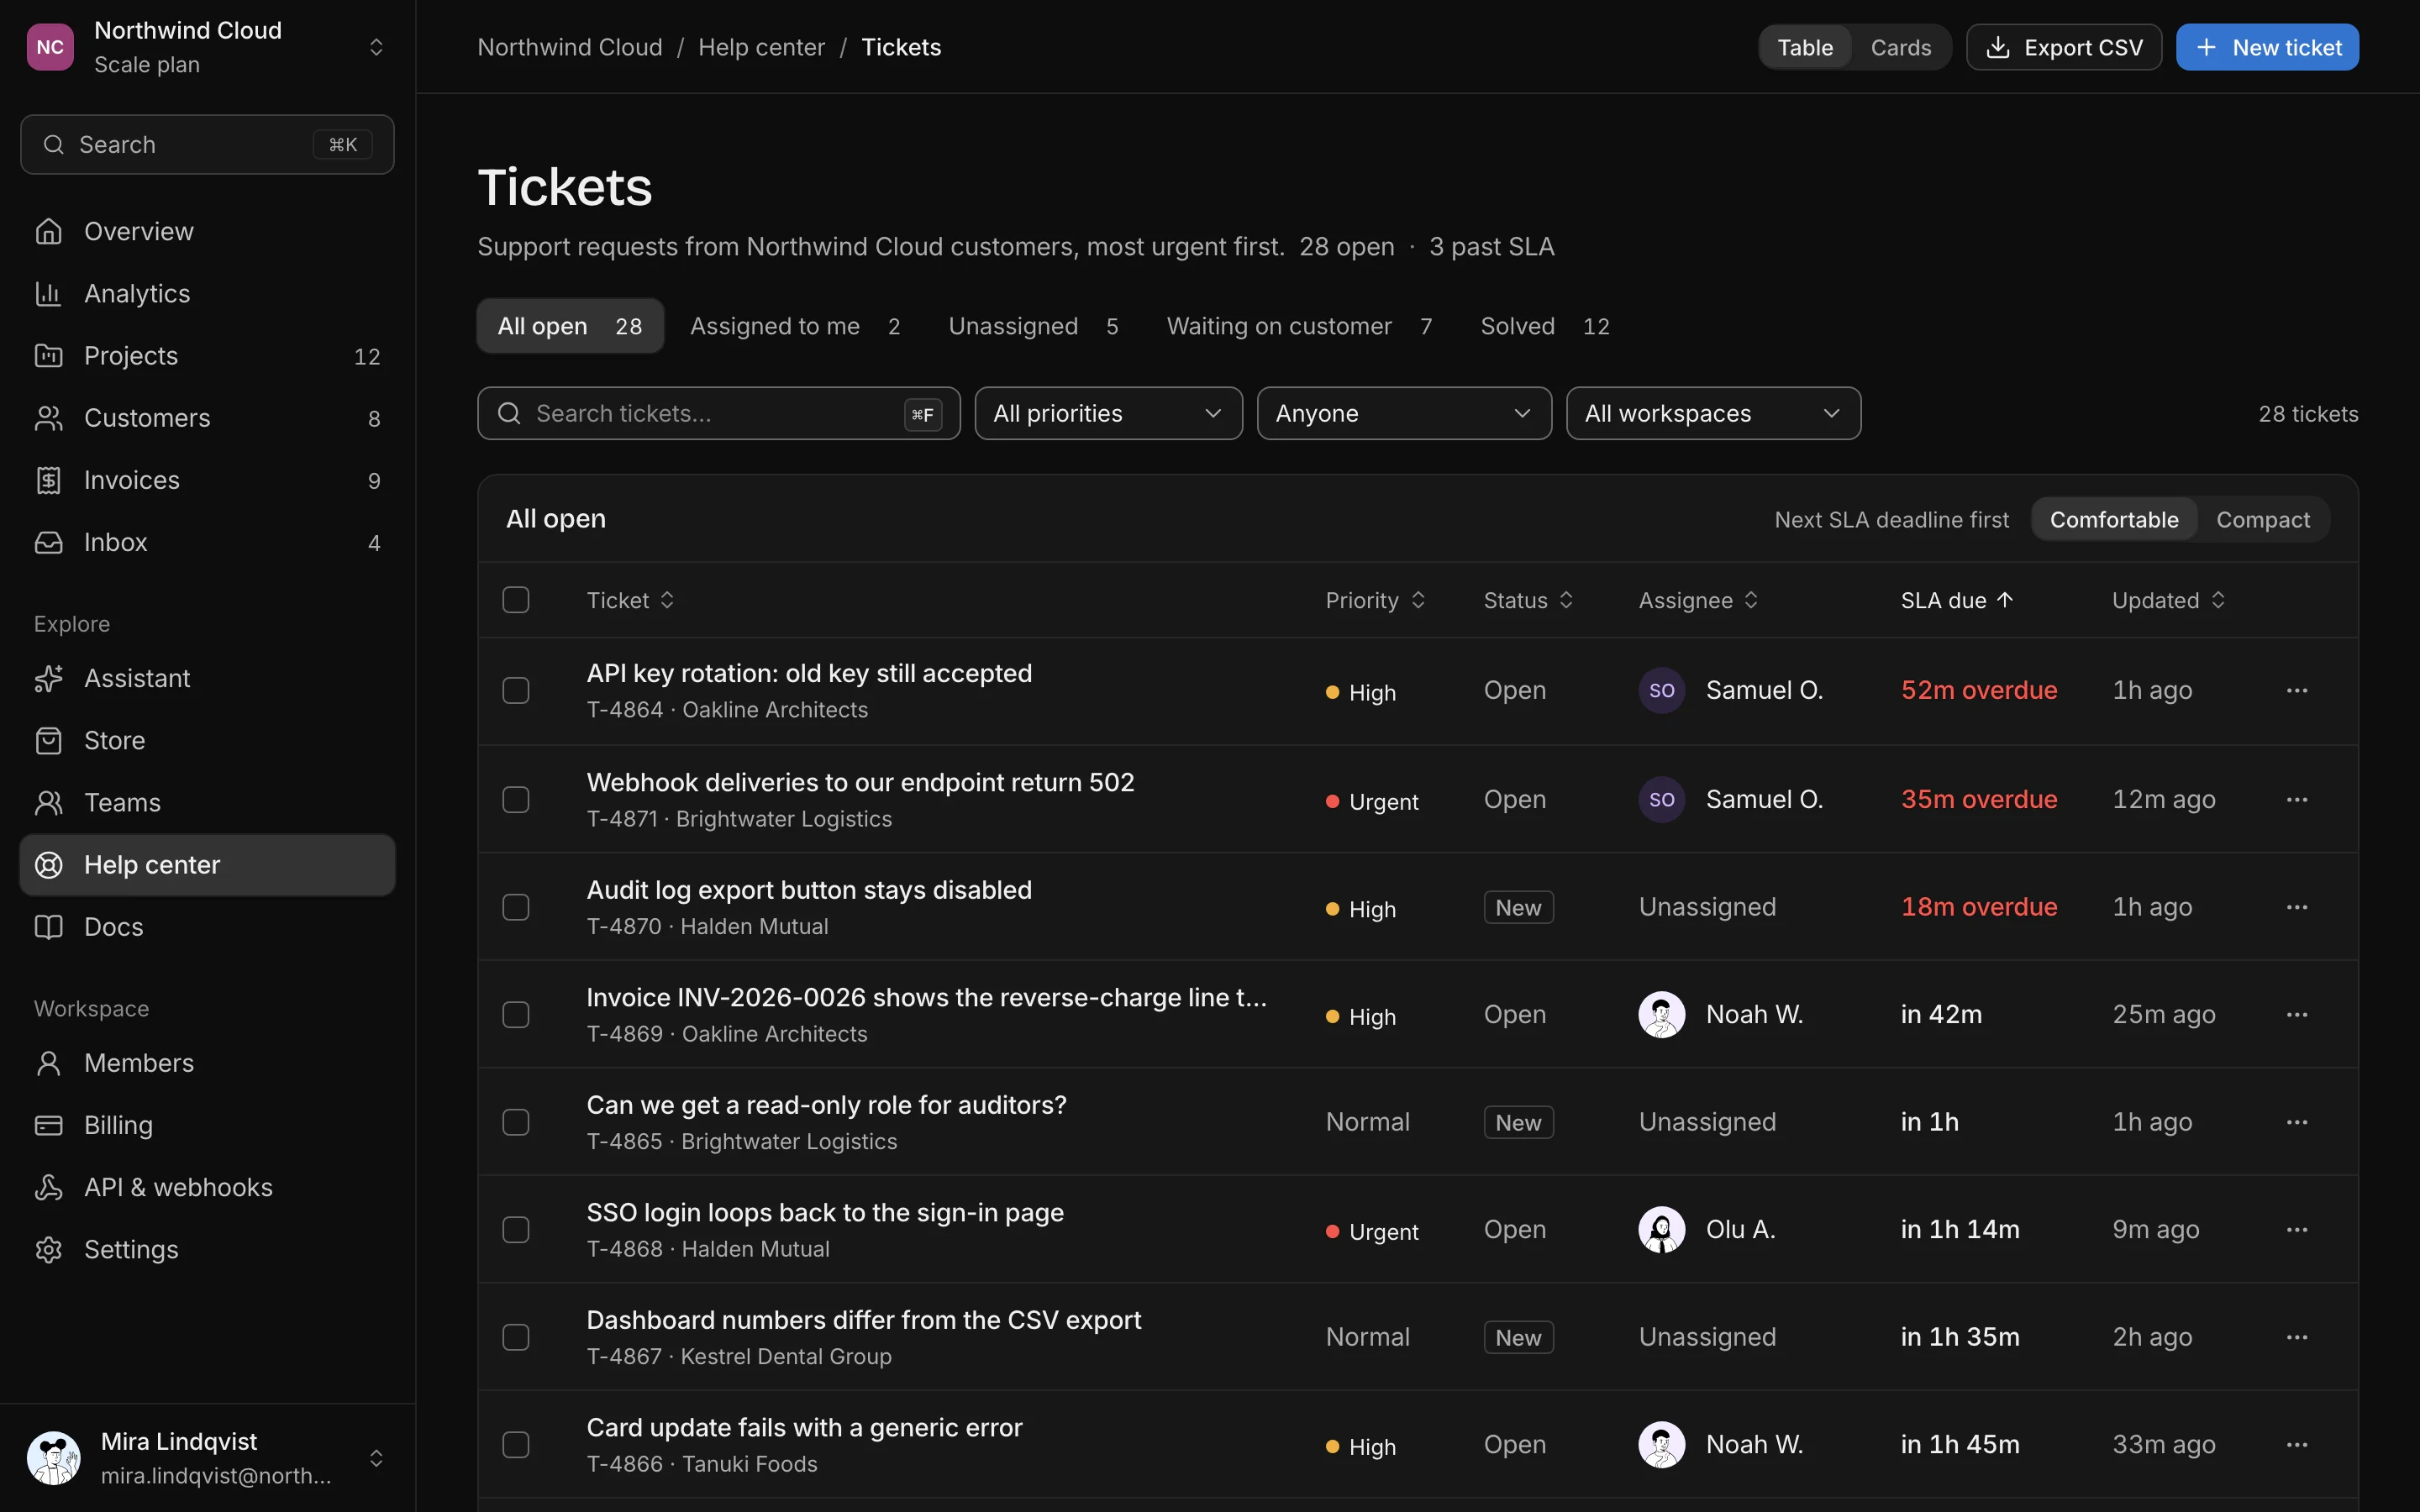Check the SSO login loops ticket checkbox
The image size is (2420, 1512).
click(516, 1229)
